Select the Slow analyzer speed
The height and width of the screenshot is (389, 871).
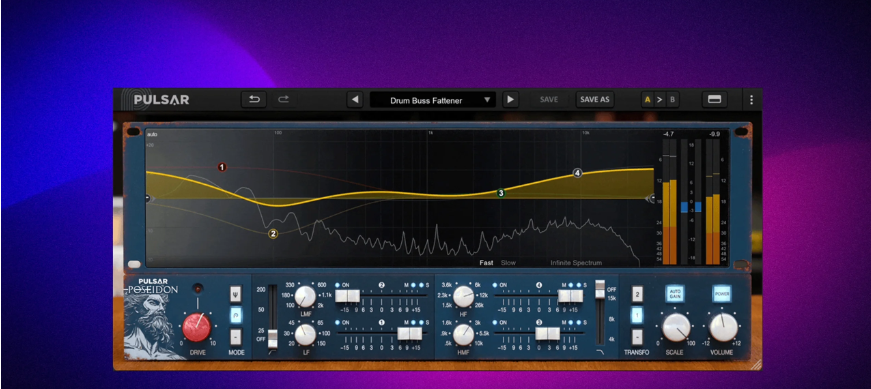click(x=508, y=263)
